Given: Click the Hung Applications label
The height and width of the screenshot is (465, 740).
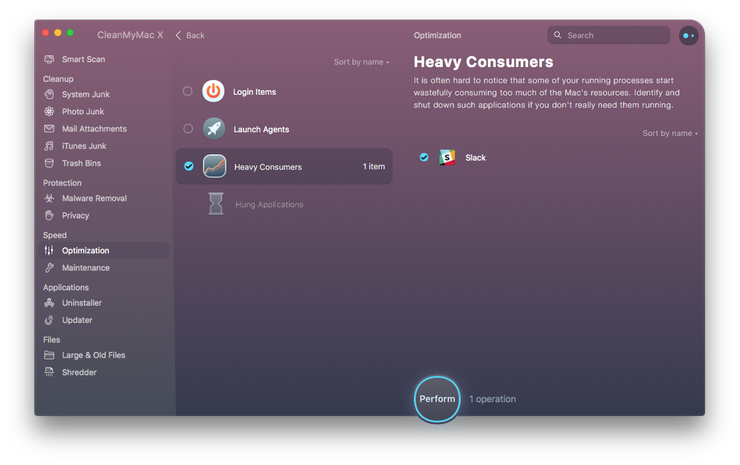Looking at the screenshot, I should [269, 204].
